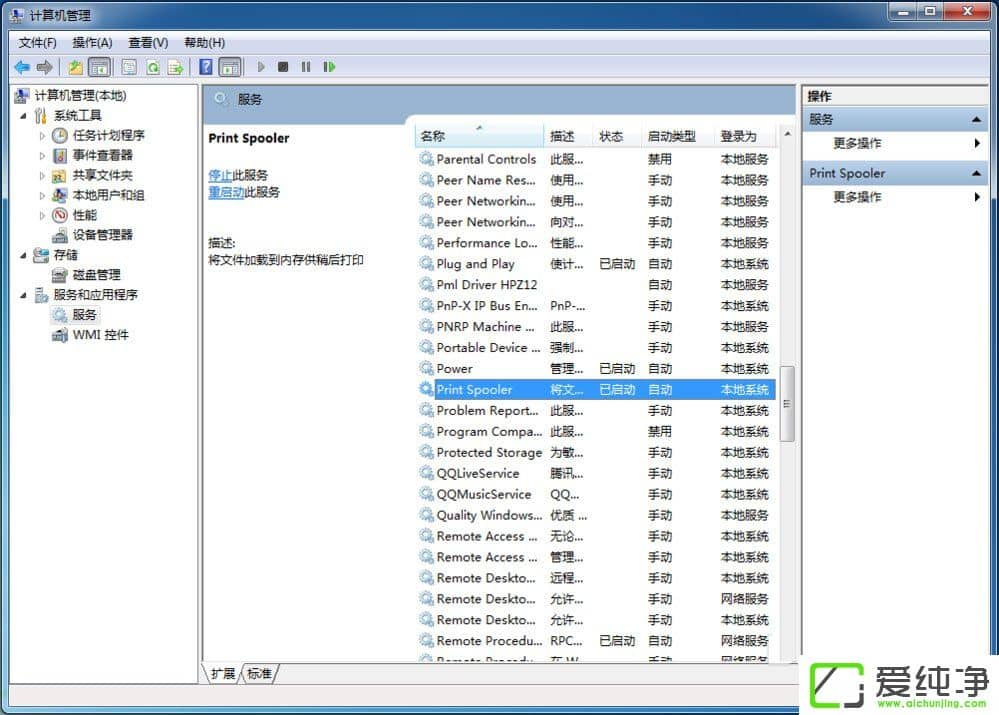The image size is (999, 715).
Task: Click the Back navigation arrow
Action: tap(21, 67)
